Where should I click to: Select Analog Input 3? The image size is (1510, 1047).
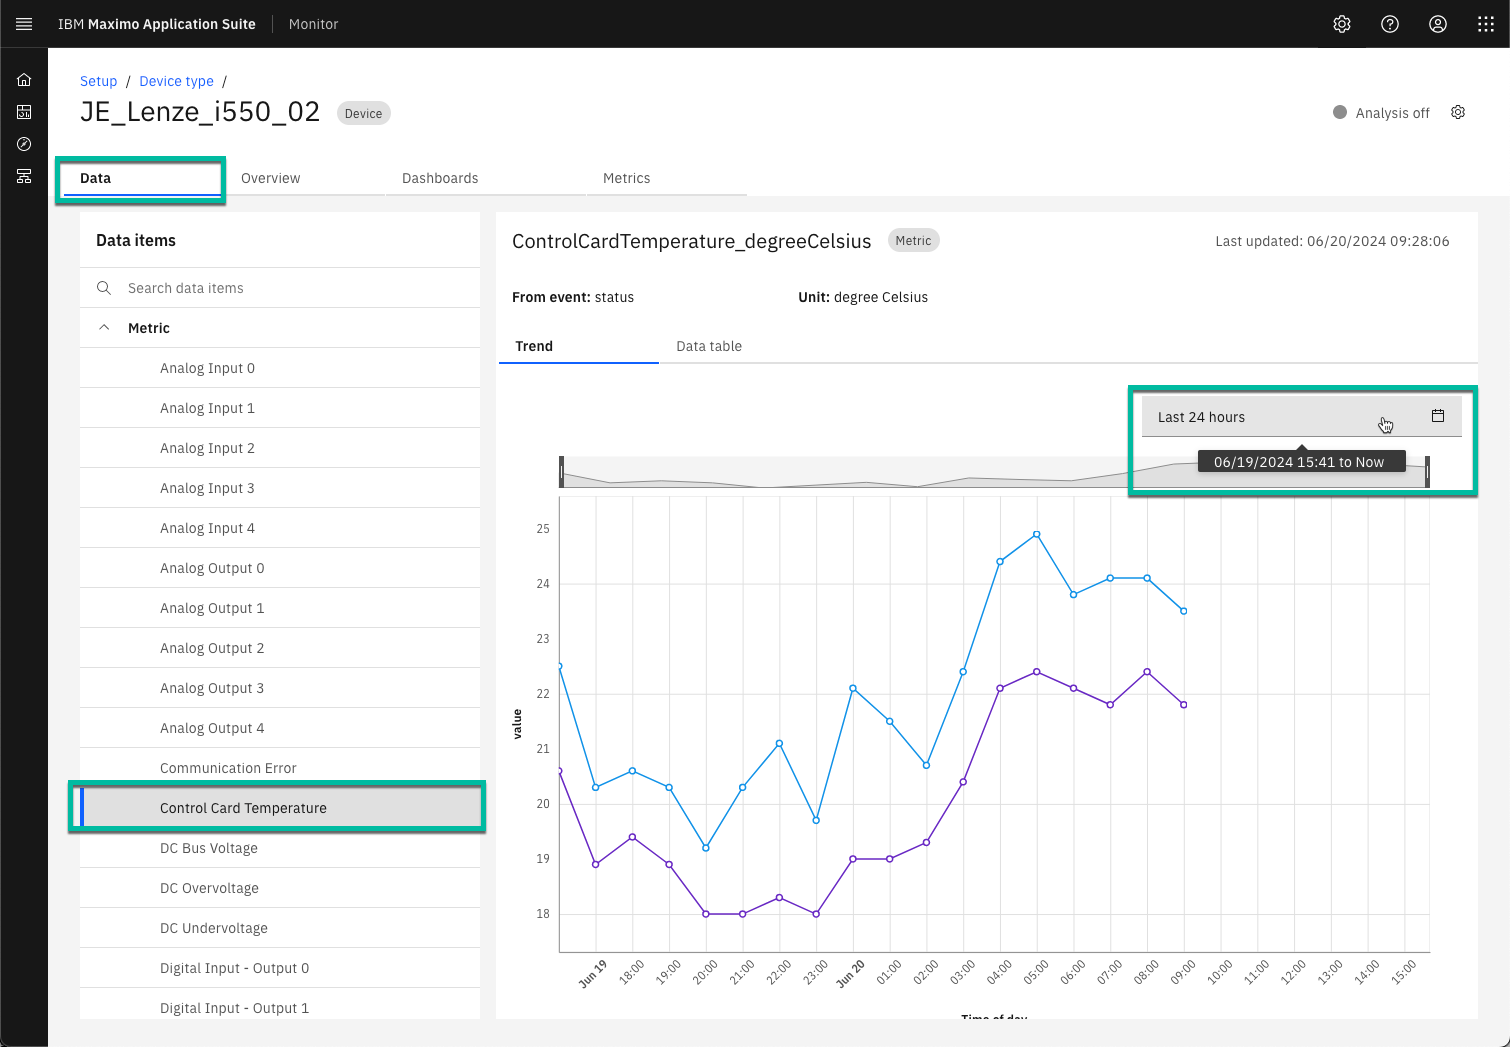point(280,488)
